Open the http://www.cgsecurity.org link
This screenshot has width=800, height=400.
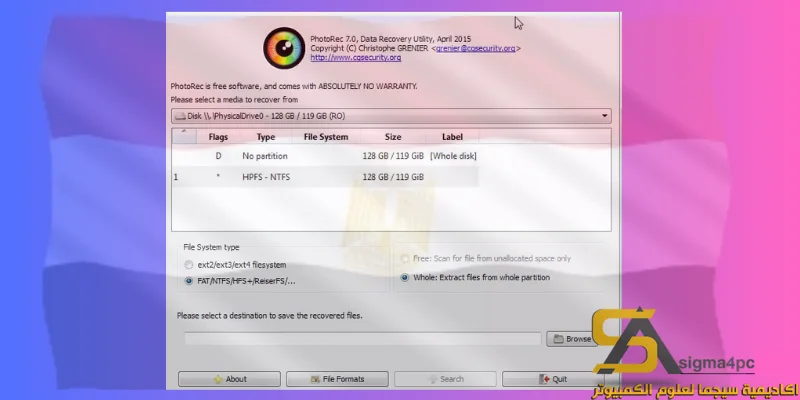coord(356,58)
